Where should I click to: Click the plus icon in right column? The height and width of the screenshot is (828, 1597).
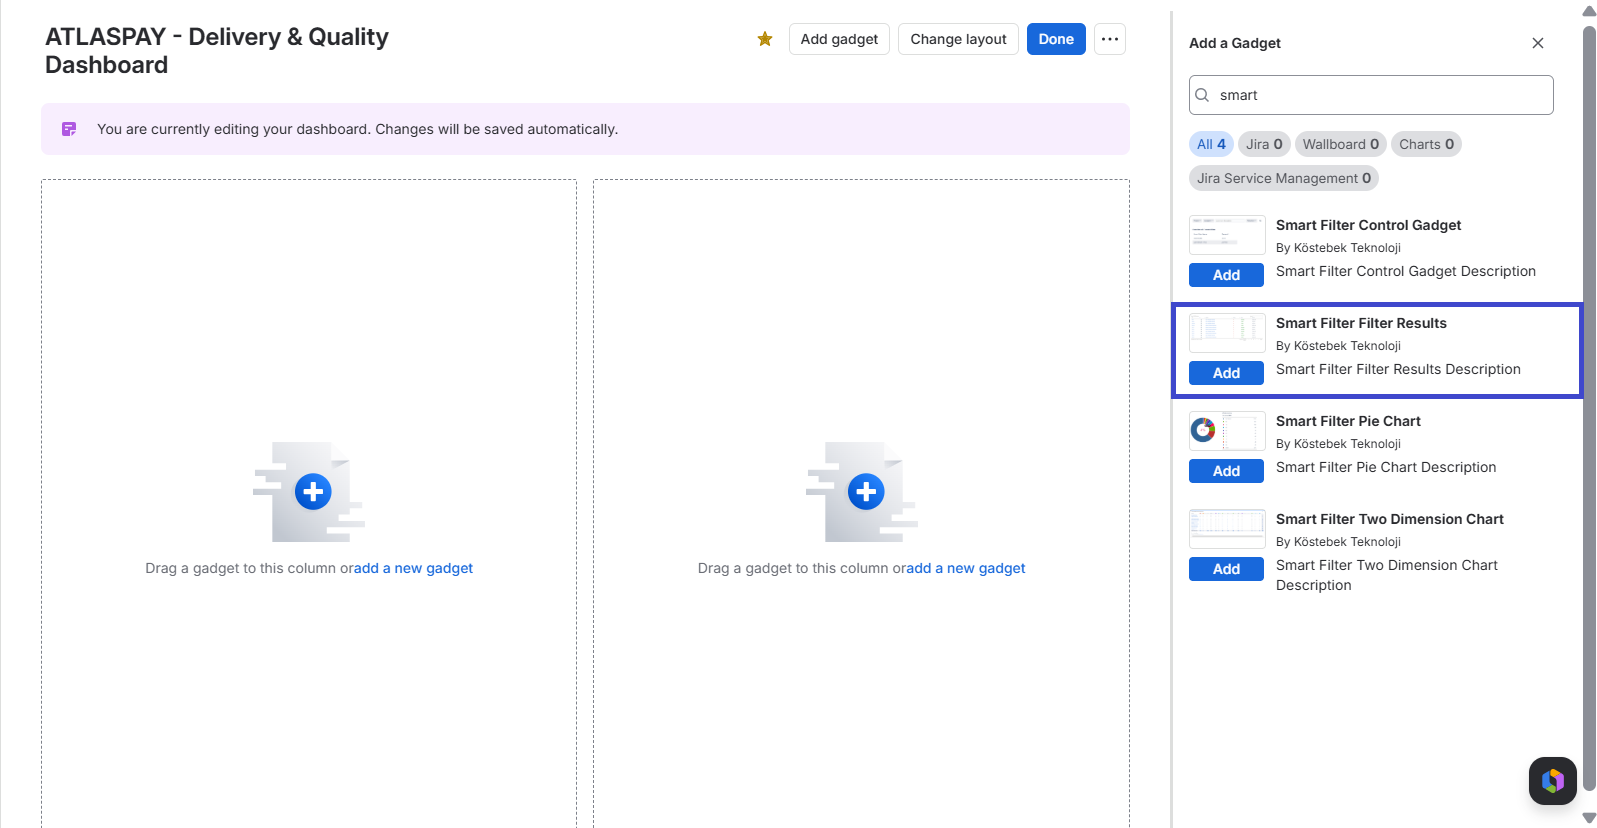pyautogui.click(x=866, y=492)
